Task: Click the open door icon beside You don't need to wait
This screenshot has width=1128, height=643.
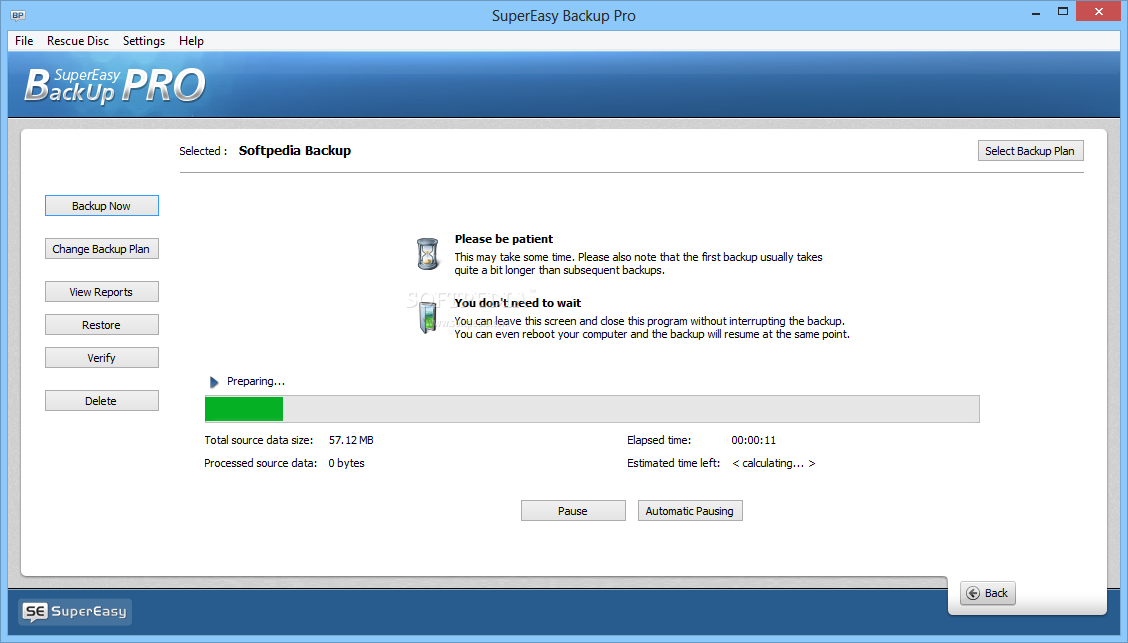Action: 428,318
